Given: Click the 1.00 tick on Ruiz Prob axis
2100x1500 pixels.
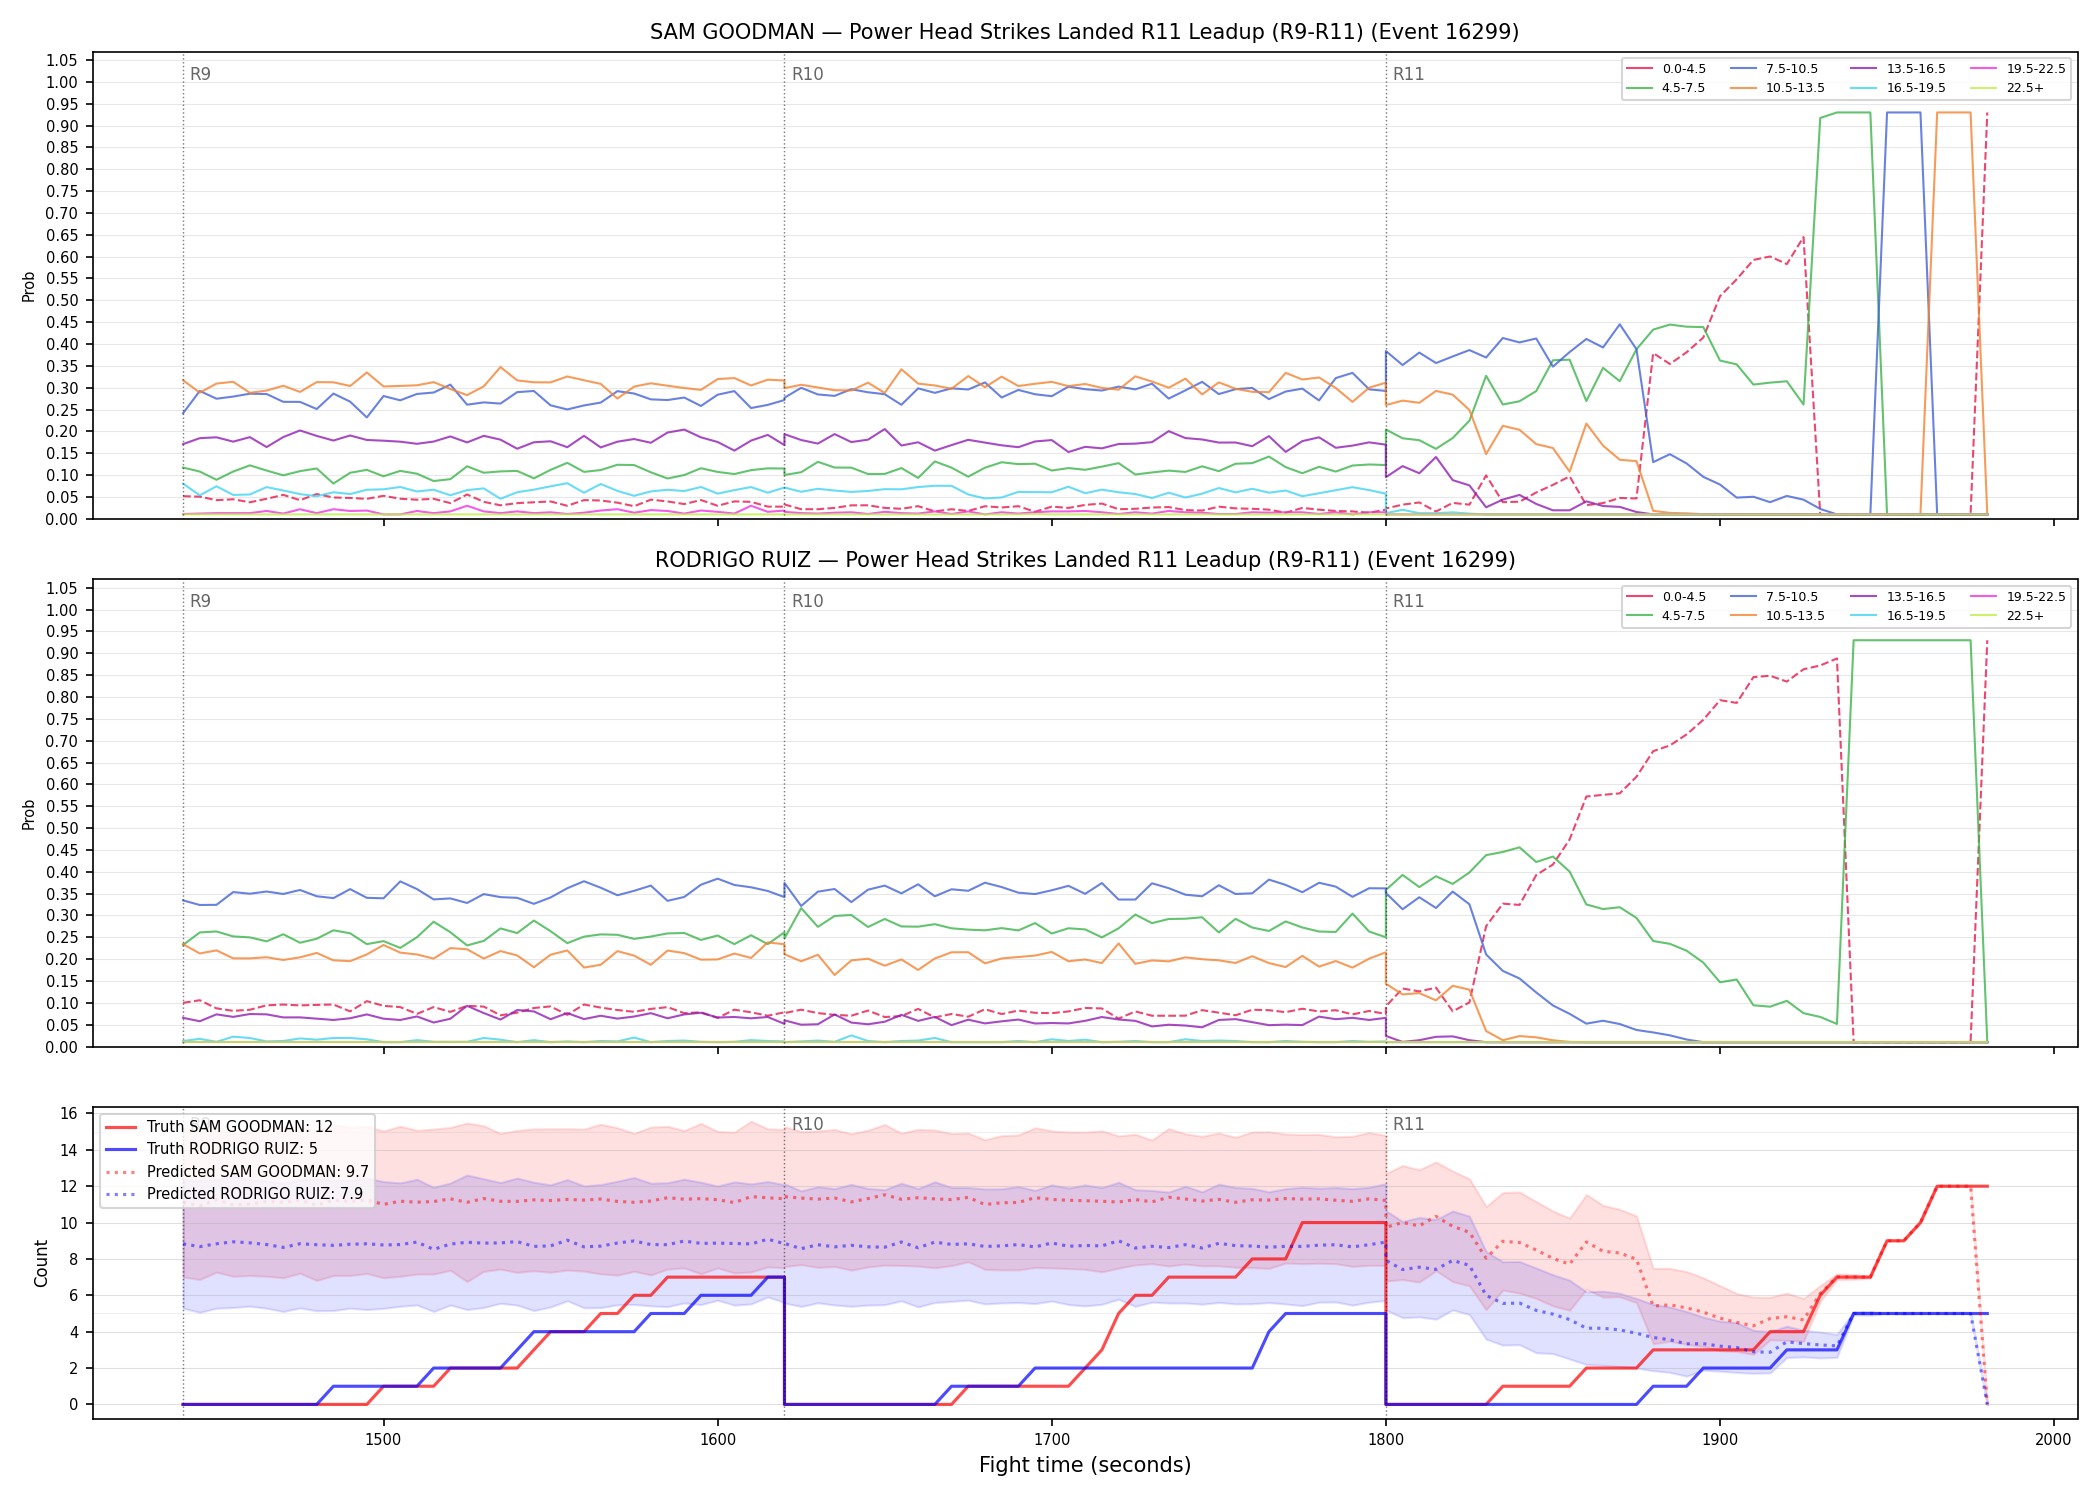Looking at the screenshot, I should click(x=62, y=610).
